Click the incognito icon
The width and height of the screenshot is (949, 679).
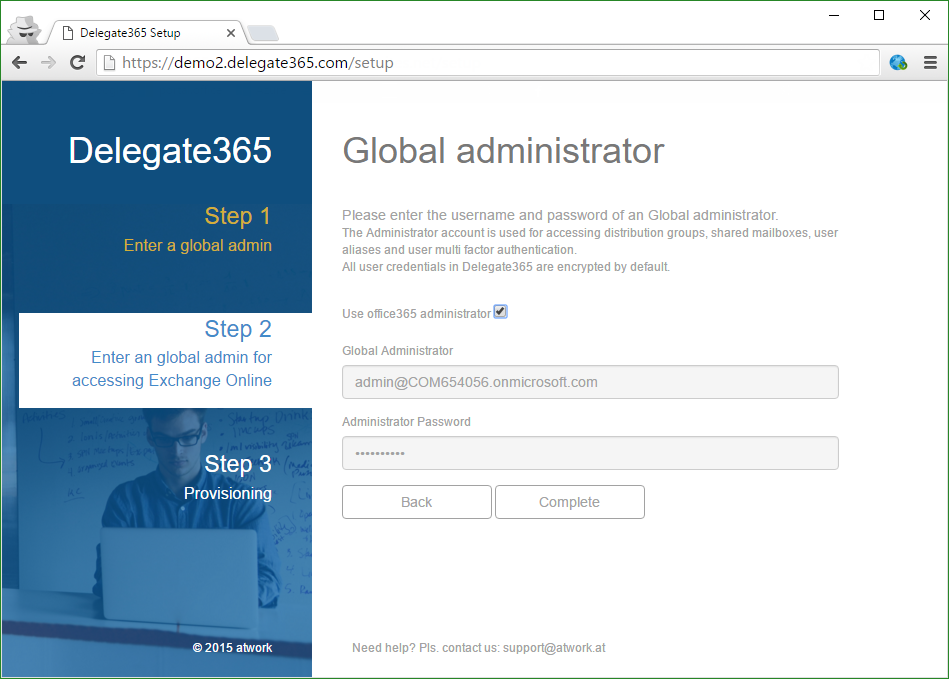[x=25, y=30]
